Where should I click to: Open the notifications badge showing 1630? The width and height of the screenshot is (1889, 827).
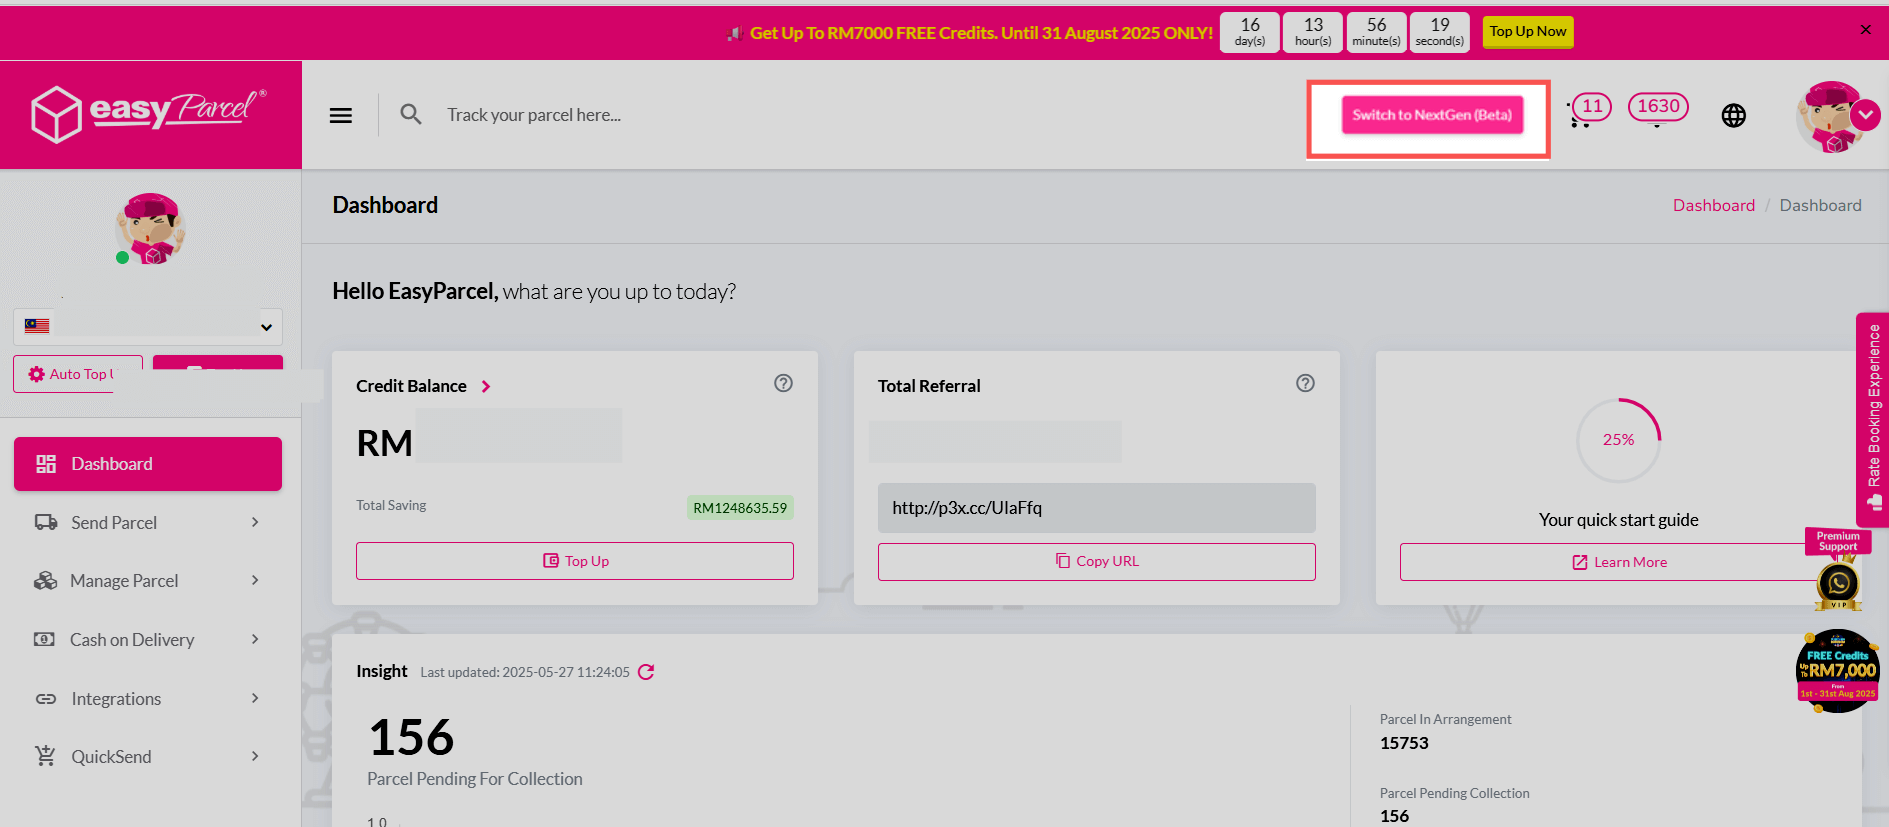point(1658,108)
